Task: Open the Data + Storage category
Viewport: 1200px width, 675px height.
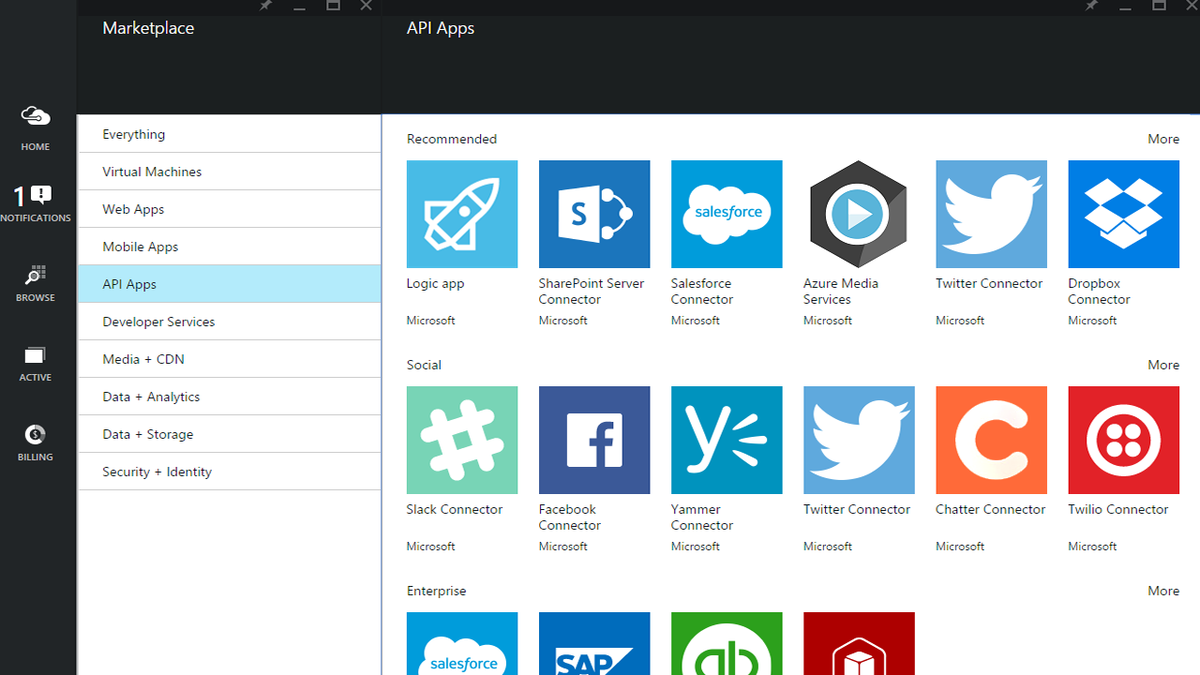Action: (x=229, y=434)
